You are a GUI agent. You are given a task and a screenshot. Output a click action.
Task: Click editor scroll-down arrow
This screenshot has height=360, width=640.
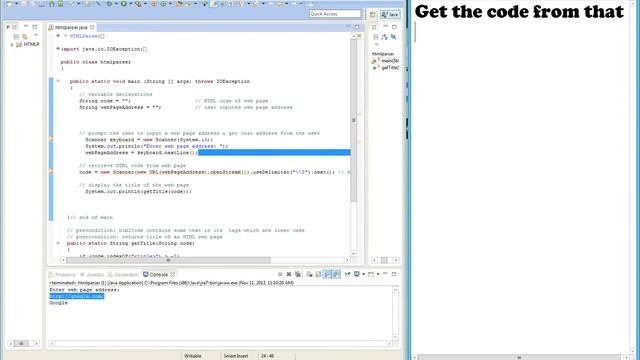(x=353, y=253)
